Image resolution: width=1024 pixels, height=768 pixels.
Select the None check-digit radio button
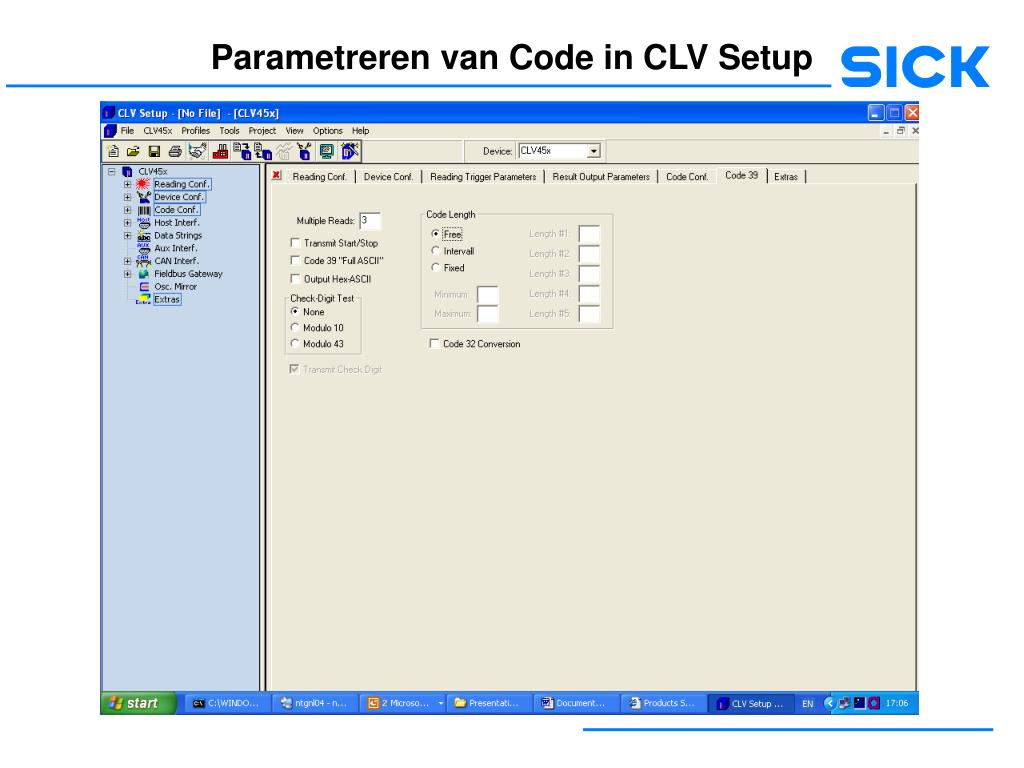click(295, 312)
